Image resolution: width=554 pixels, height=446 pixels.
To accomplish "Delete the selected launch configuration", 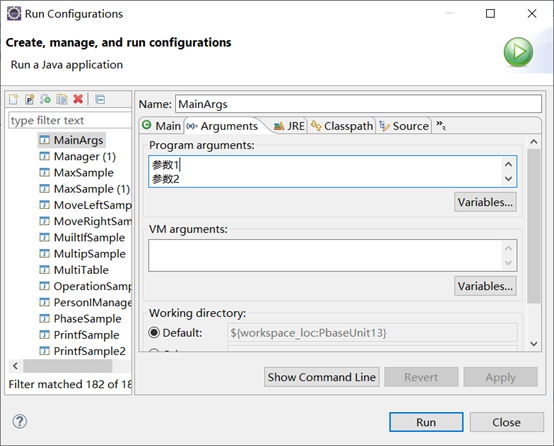I will pos(78,99).
